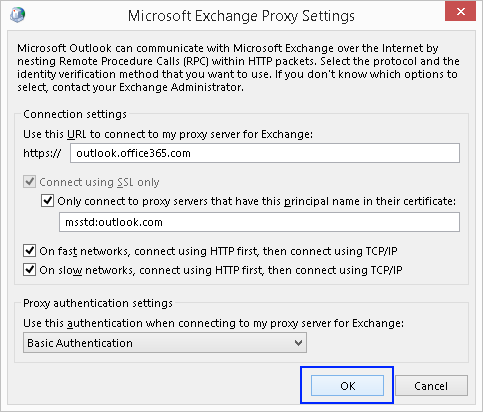Click the greyed Connect using SSL only checkbox
This screenshot has width=483, height=412.
click(30, 182)
